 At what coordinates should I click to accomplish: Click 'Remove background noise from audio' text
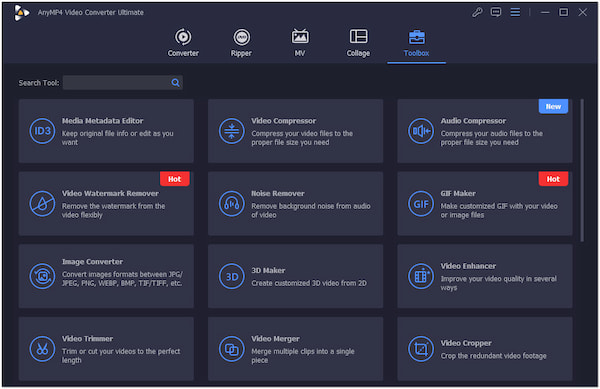pyautogui.click(x=311, y=210)
